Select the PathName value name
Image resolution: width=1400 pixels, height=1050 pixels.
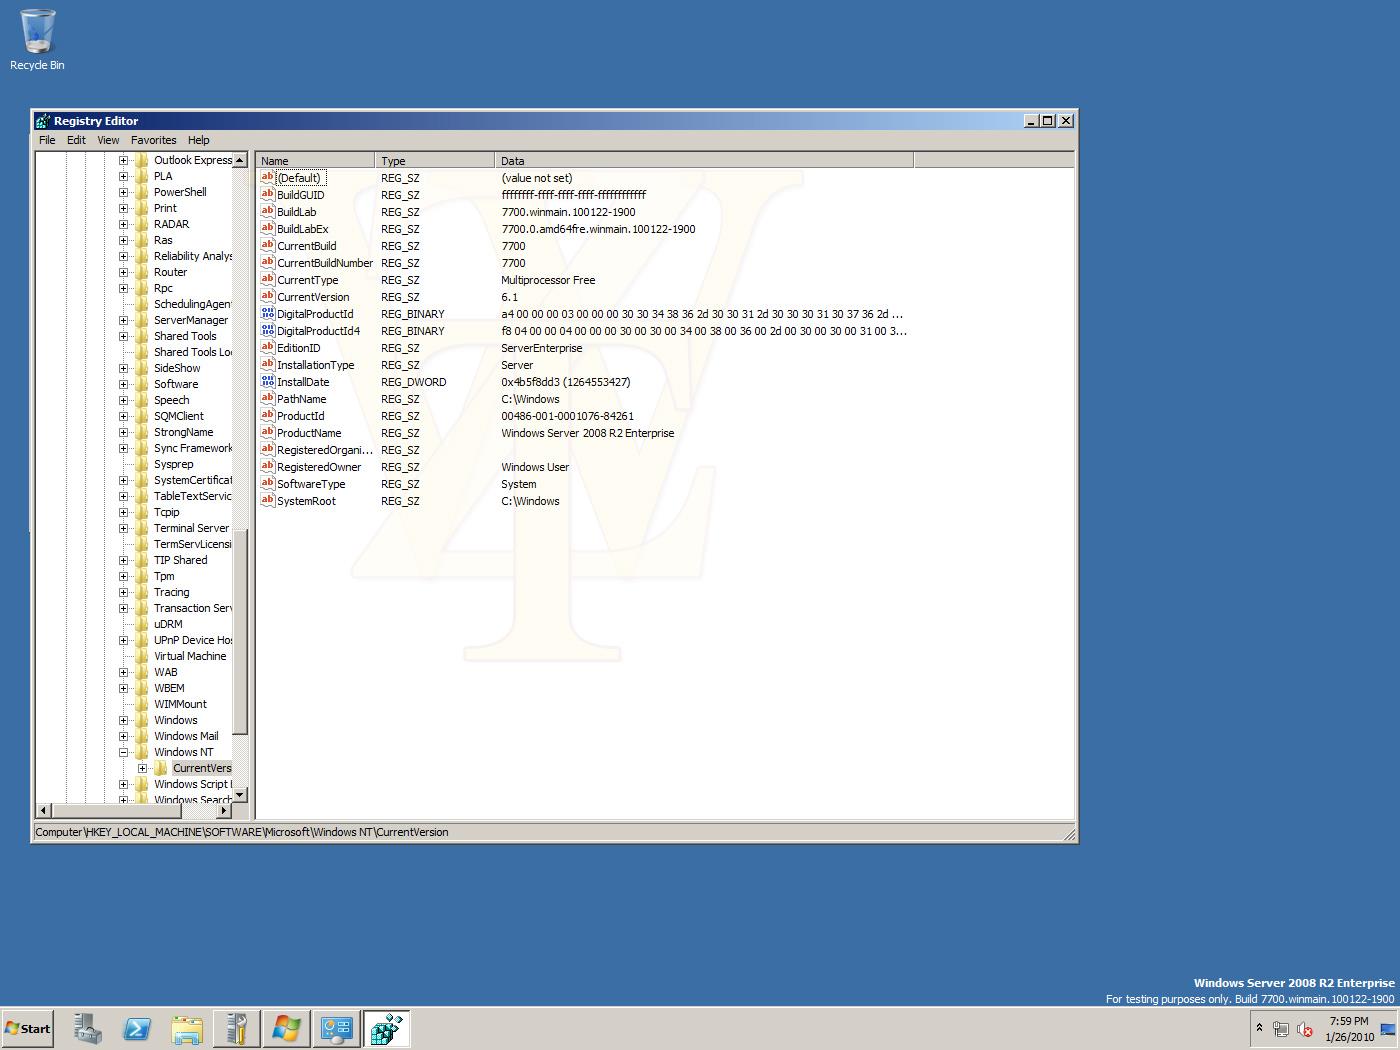pos(301,399)
